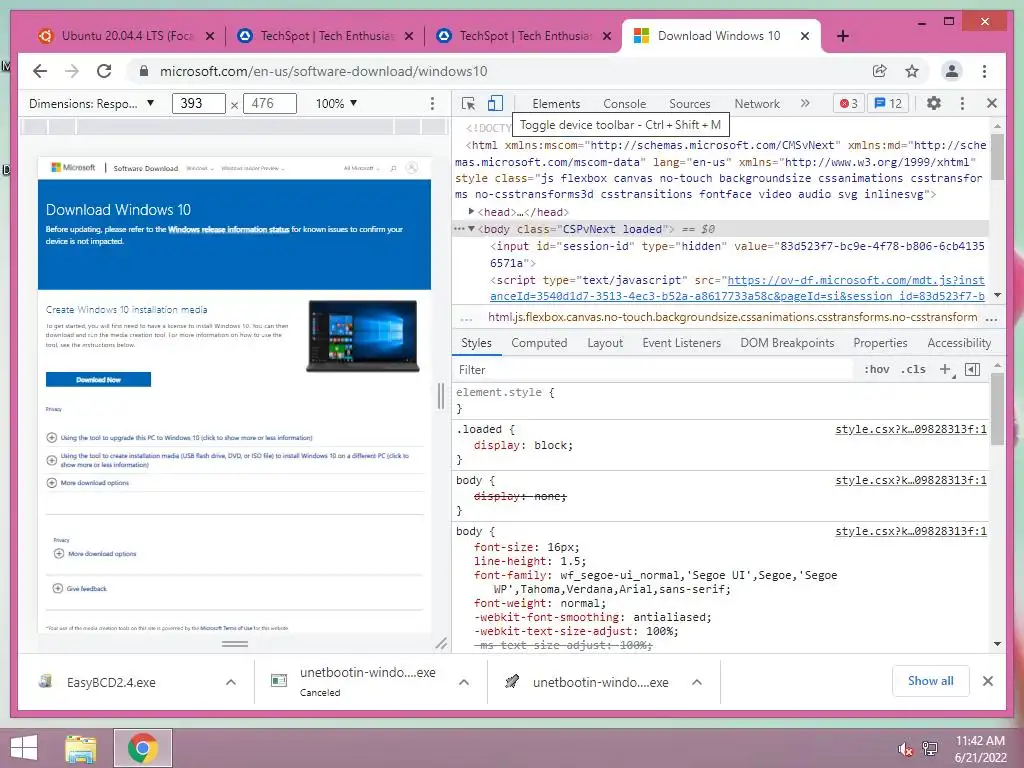
Task: Toggle :hov element state panel
Action: [x=876, y=370]
